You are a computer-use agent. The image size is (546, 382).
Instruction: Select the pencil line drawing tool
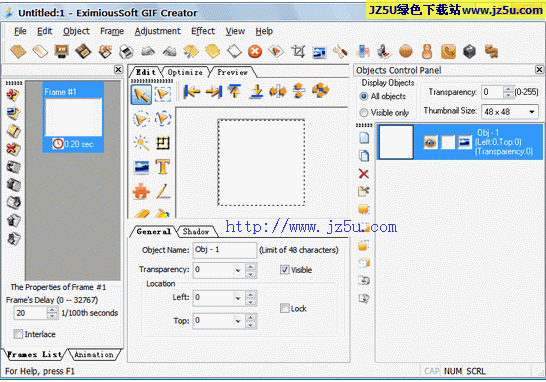coord(163,191)
